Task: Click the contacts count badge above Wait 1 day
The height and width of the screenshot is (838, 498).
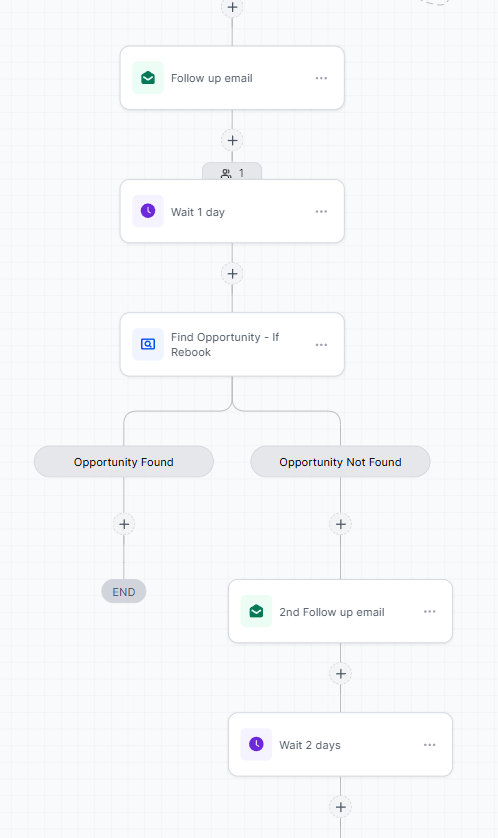Action: point(232,173)
